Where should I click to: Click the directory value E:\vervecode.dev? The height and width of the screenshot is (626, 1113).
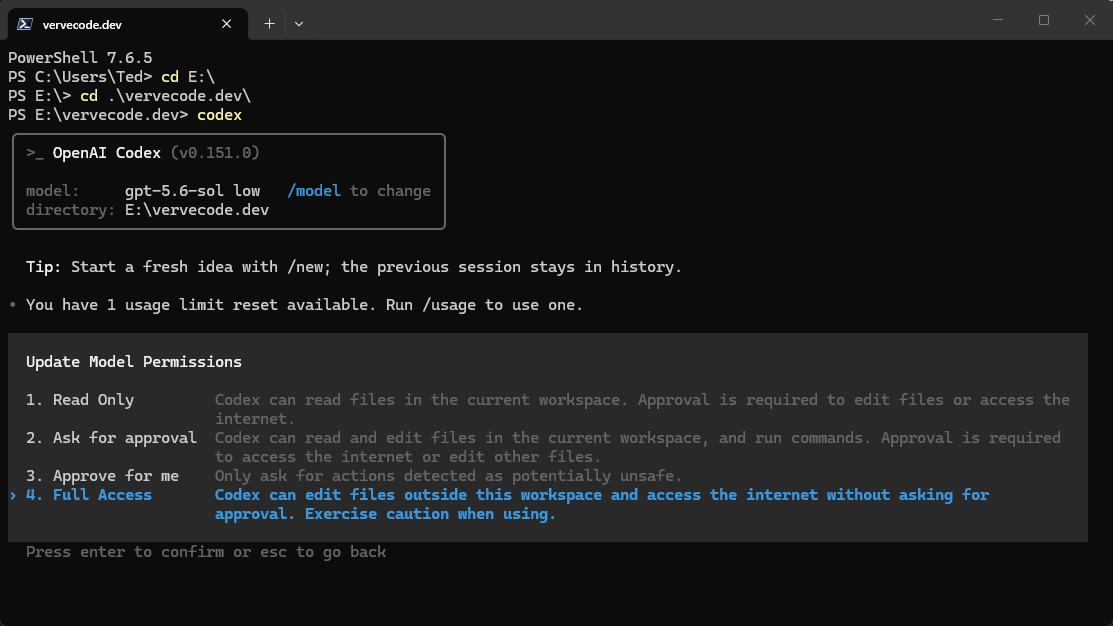pyautogui.click(x=197, y=211)
